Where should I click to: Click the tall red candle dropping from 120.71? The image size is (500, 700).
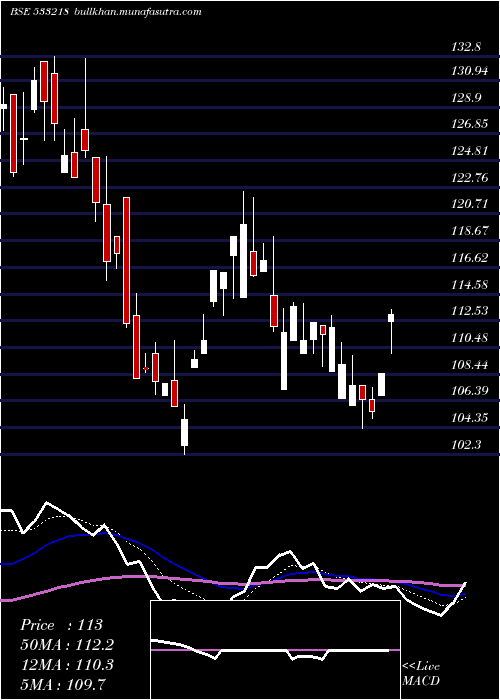tap(127, 260)
